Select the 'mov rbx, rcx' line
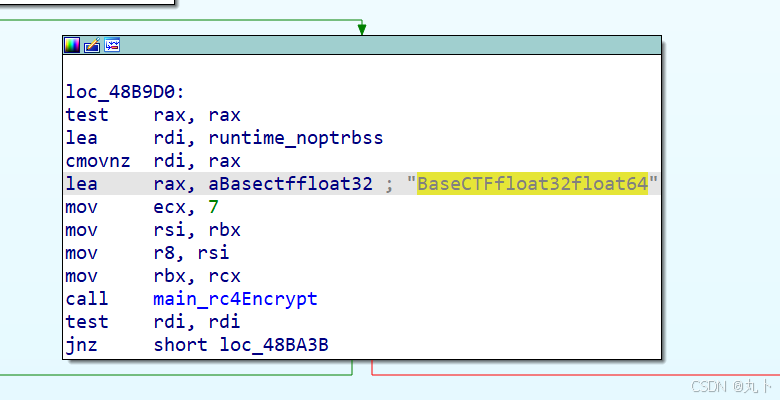The width and height of the screenshot is (780, 400). (x=153, y=276)
